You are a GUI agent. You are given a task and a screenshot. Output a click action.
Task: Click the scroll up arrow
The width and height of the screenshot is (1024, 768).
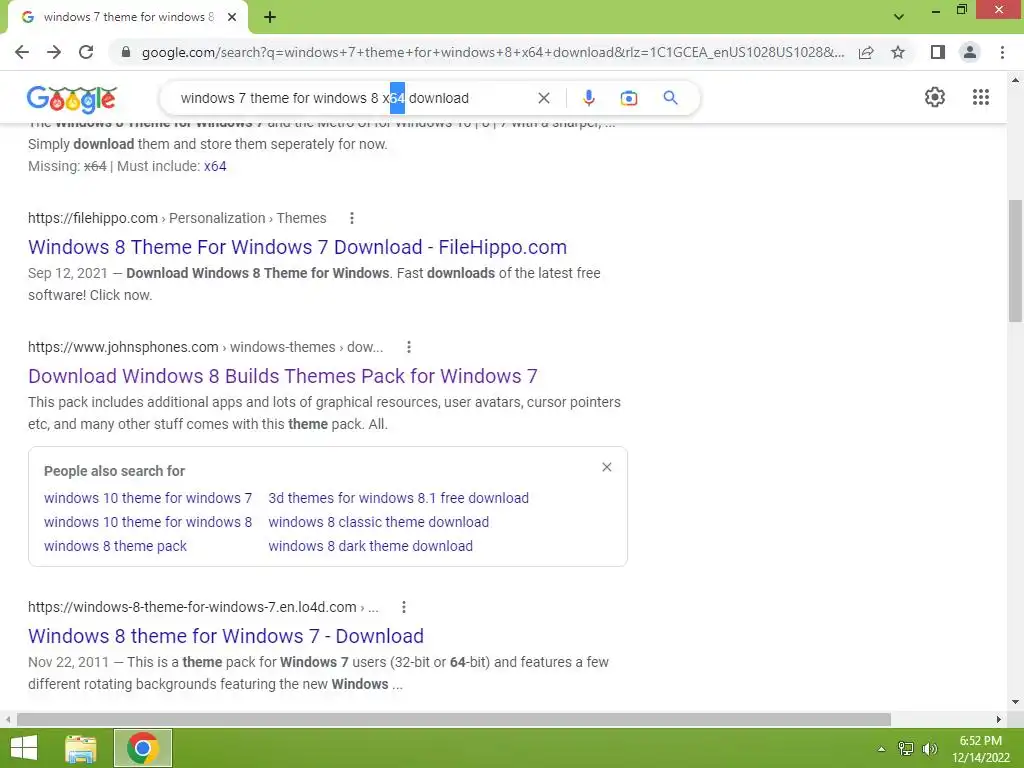pos(1015,80)
